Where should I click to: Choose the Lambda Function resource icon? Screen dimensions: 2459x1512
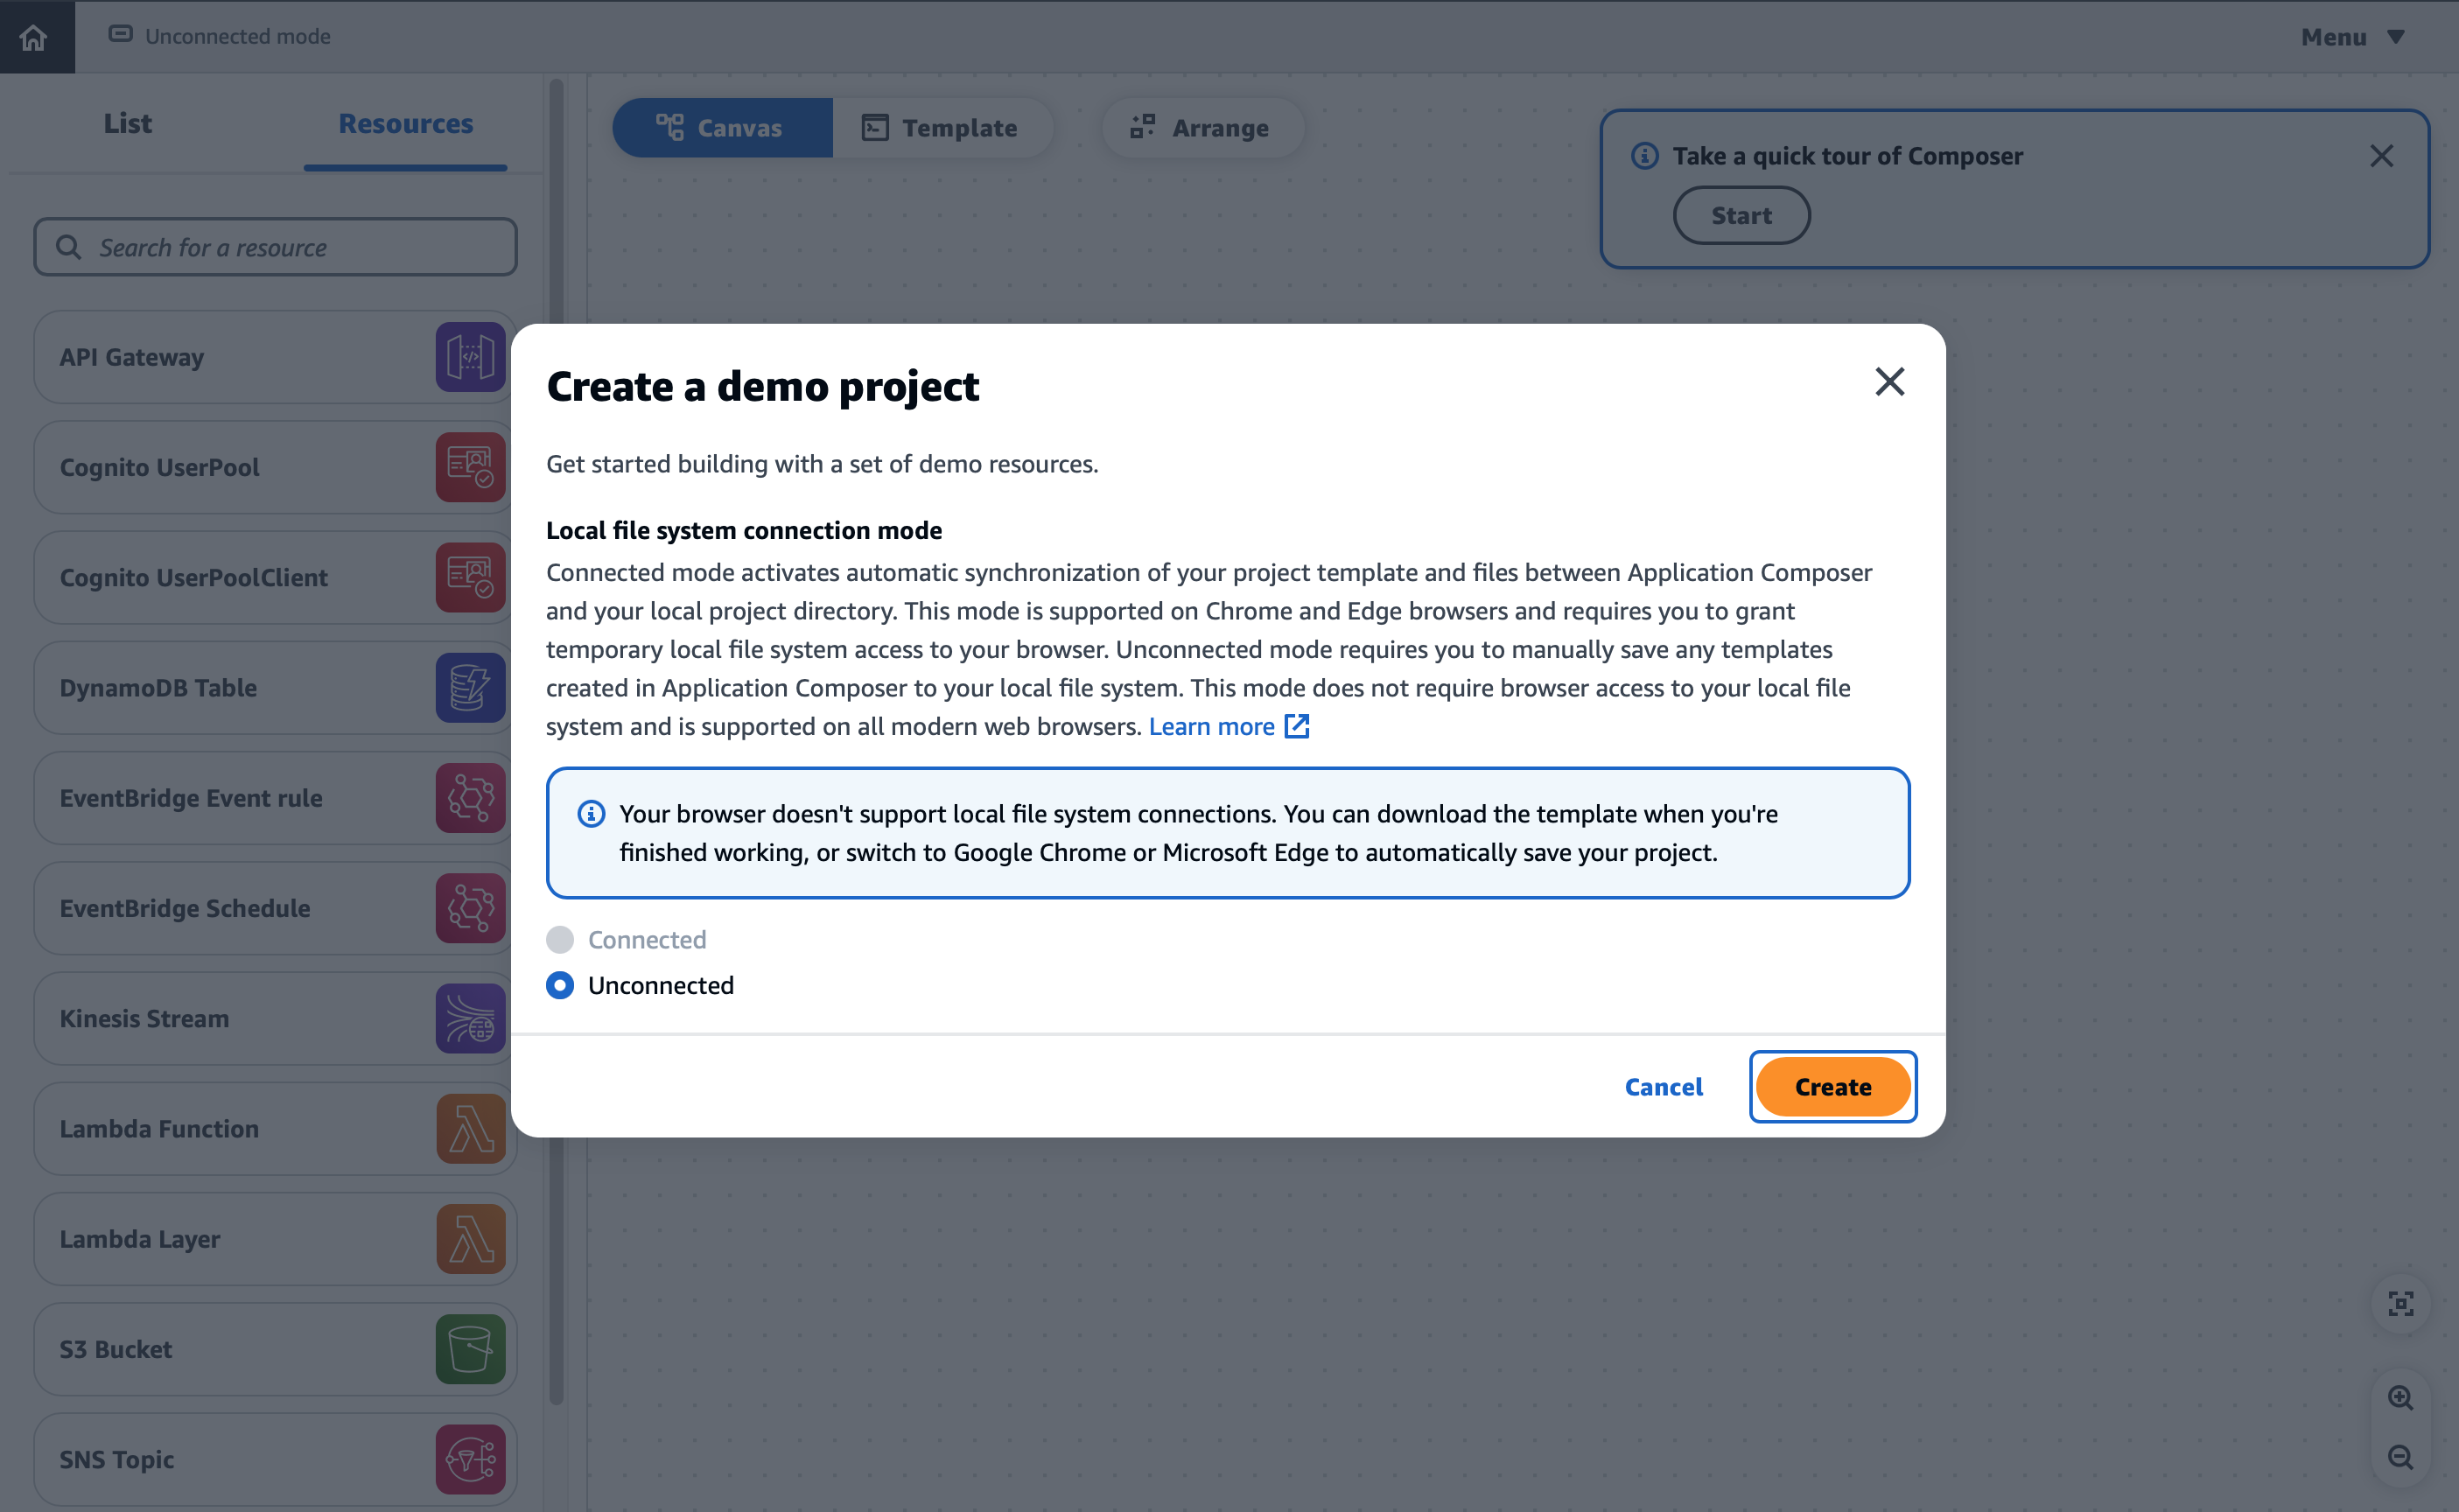[x=470, y=1129]
